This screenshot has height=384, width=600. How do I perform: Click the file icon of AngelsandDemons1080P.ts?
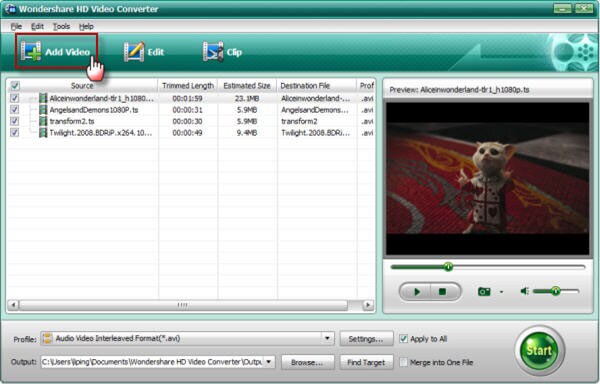pos(43,110)
